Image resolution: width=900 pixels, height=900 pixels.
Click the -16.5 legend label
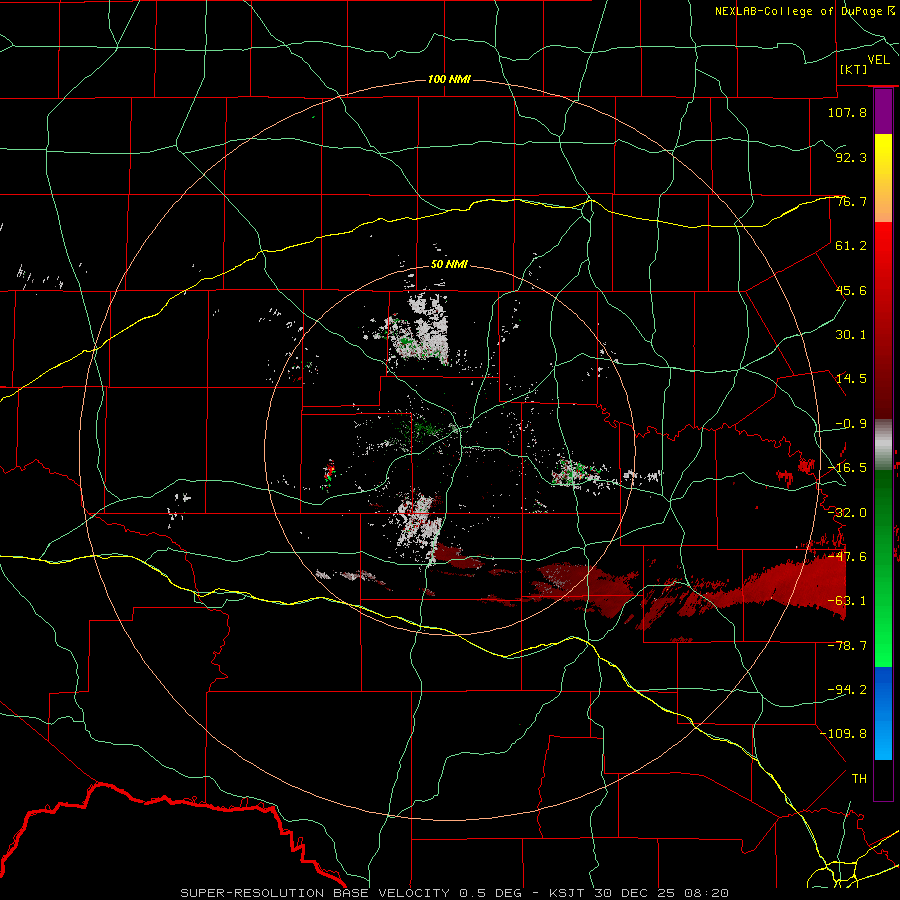click(x=847, y=468)
